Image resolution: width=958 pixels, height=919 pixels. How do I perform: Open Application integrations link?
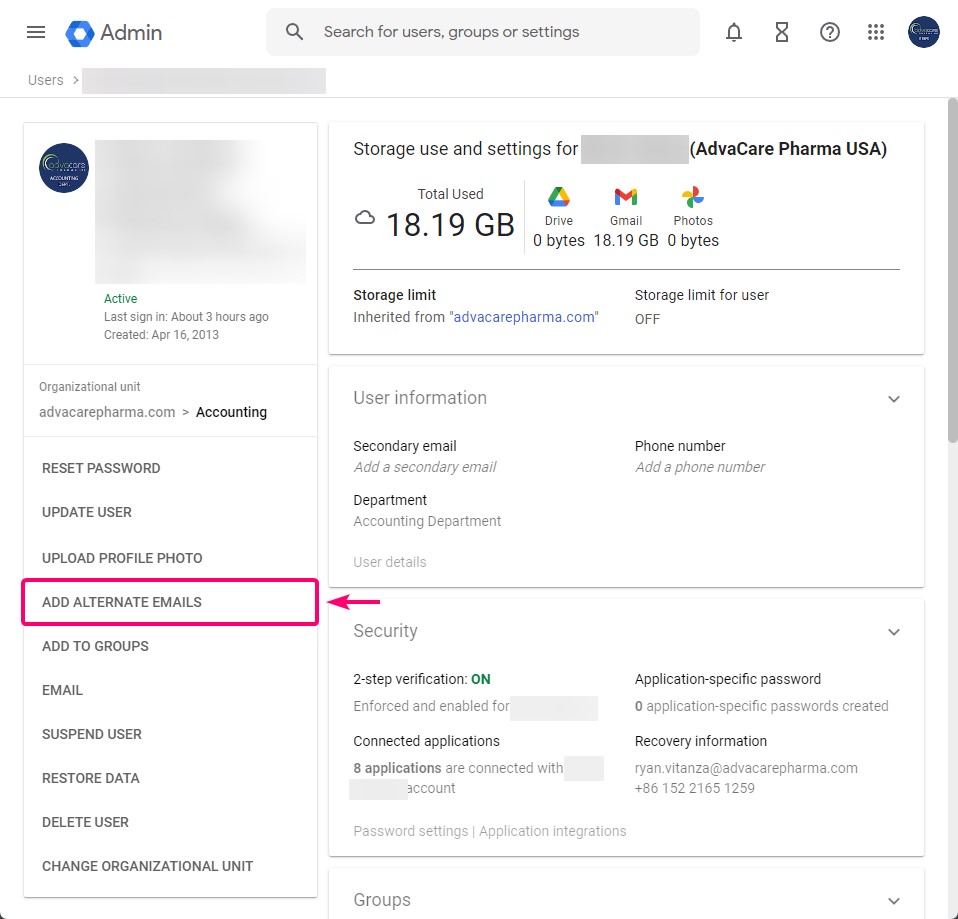[552, 831]
